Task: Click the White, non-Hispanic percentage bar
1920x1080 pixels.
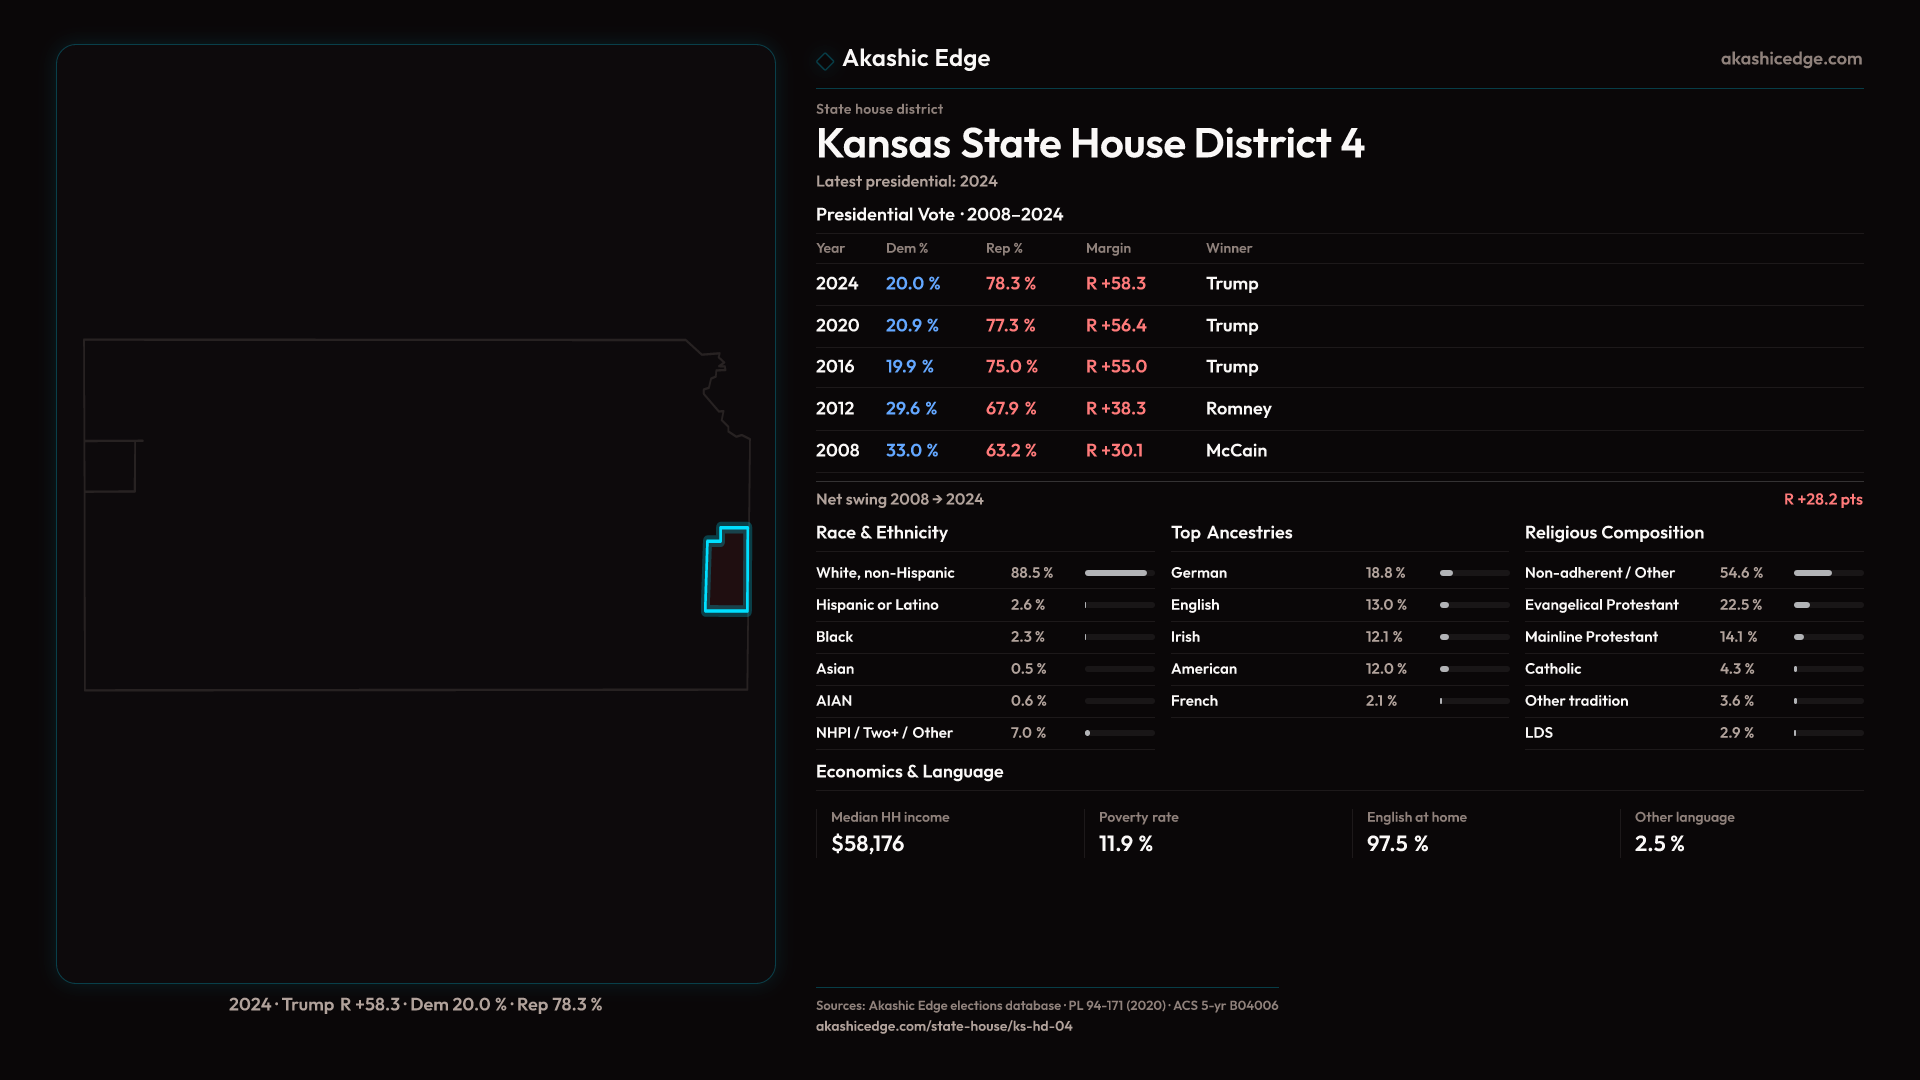Action: [1118, 573]
